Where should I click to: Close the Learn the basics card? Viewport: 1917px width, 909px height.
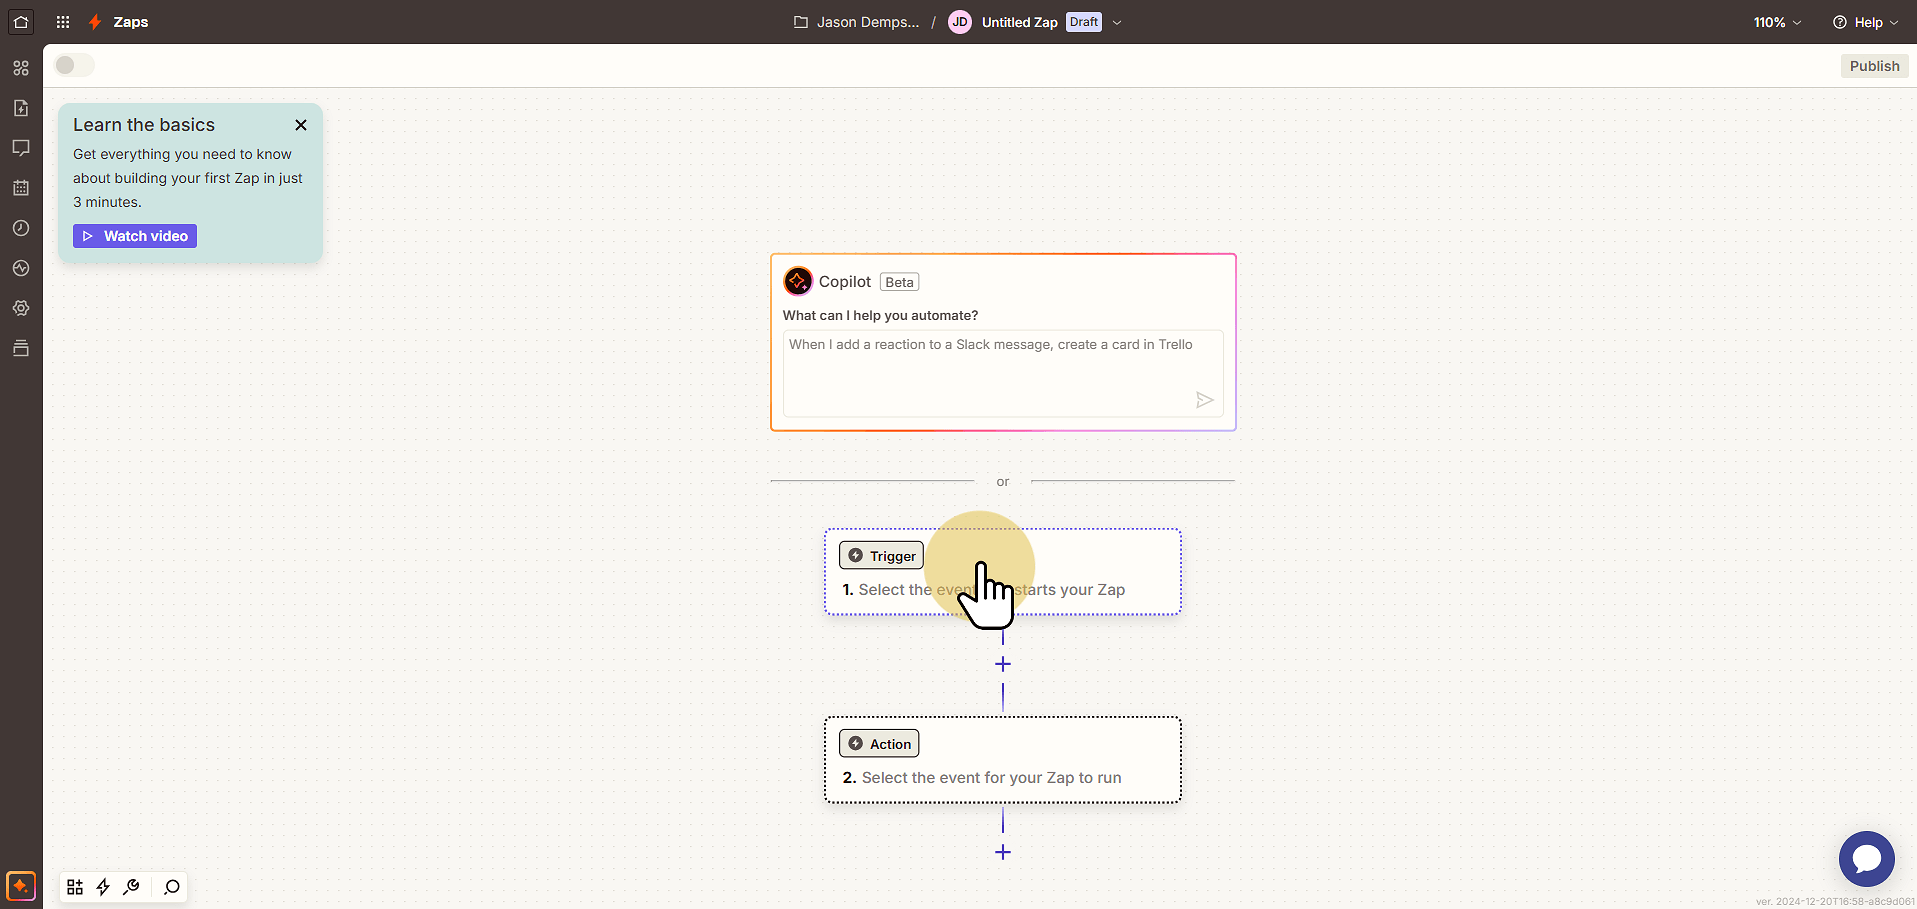301,125
